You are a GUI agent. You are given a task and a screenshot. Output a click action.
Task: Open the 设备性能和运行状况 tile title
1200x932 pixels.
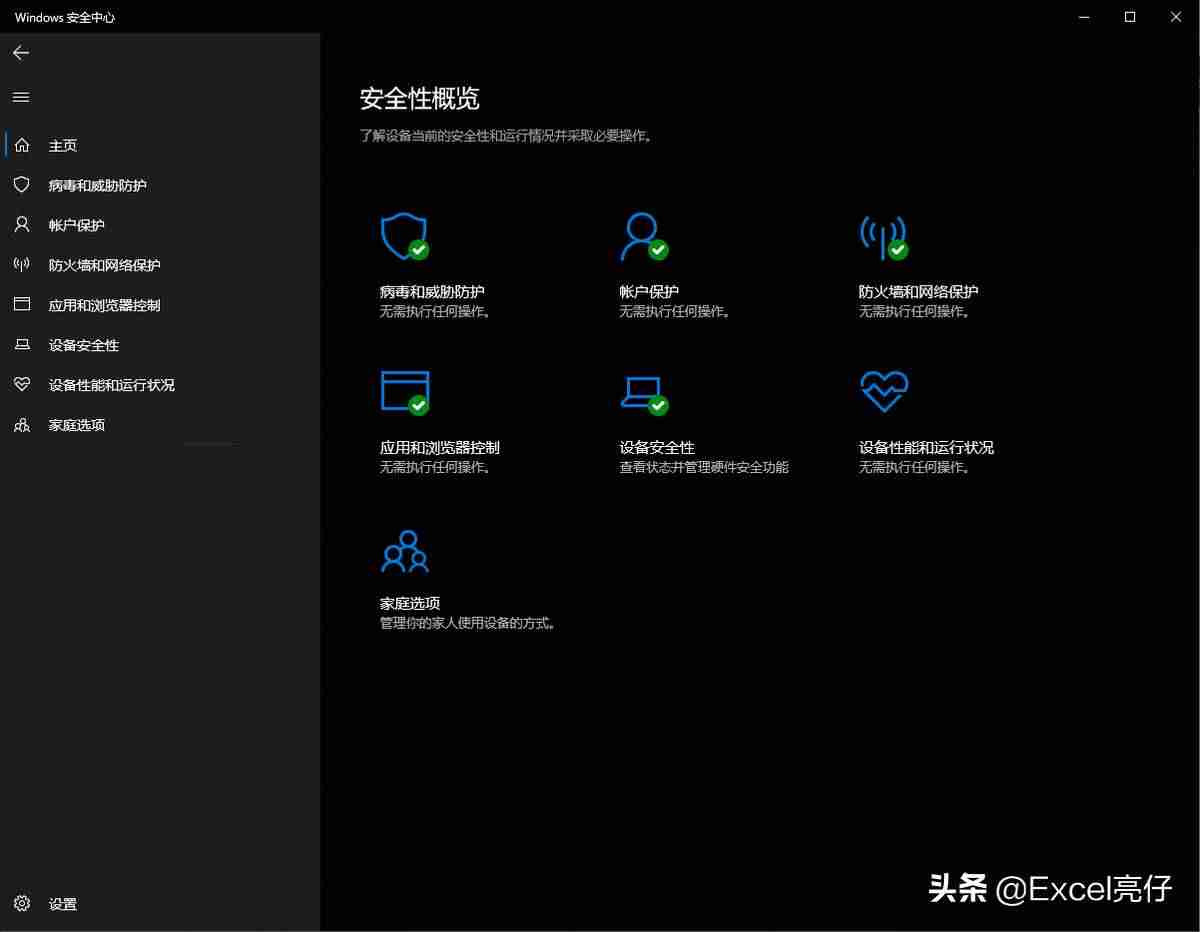point(927,448)
